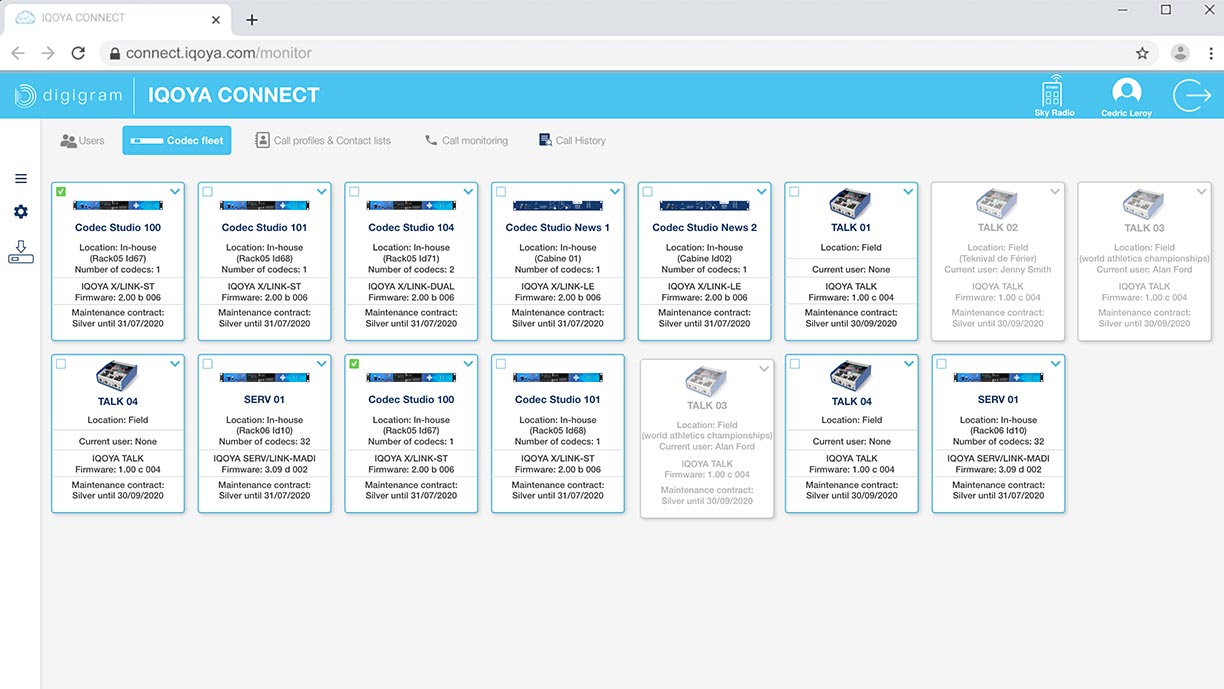Bookmark this page with the star icon
This screenshot has width=1224, height=689.
pos(1142,53)
